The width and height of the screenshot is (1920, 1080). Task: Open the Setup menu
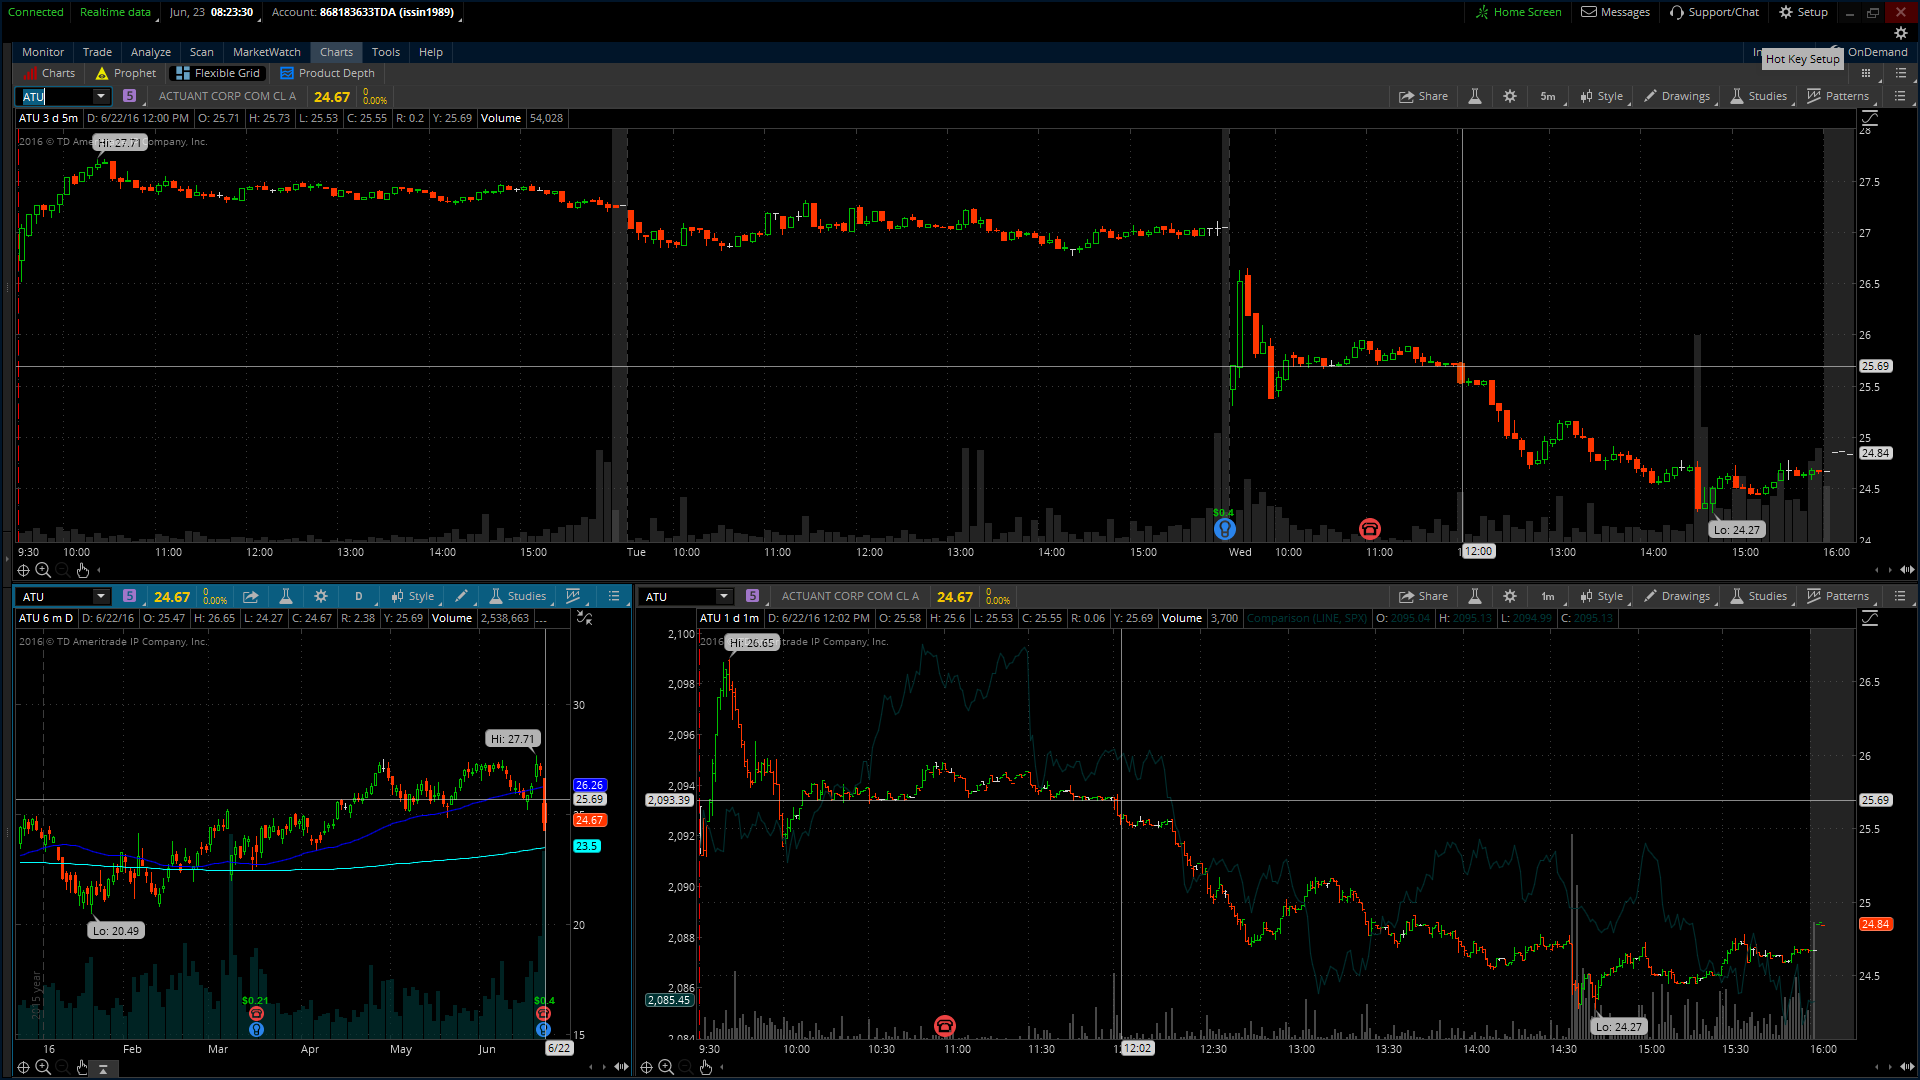pos(1803,12)
